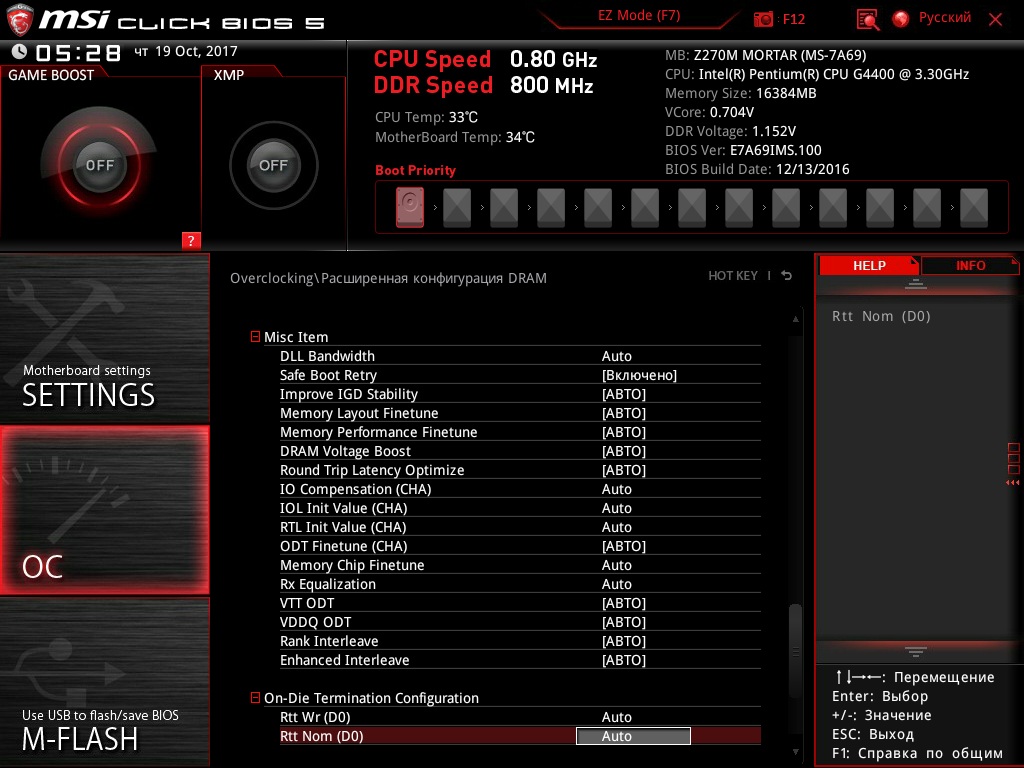The image size is (1024, 768).
Task: Open the OC section
Action: tap(104, 510)
